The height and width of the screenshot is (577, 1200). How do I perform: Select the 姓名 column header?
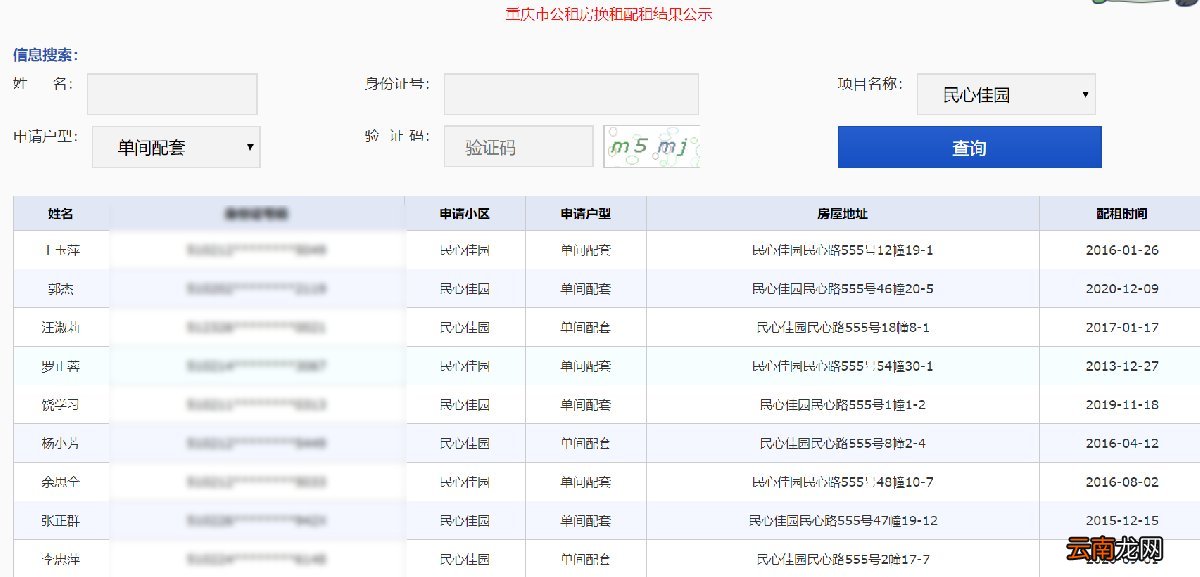(x=62, y=212)
